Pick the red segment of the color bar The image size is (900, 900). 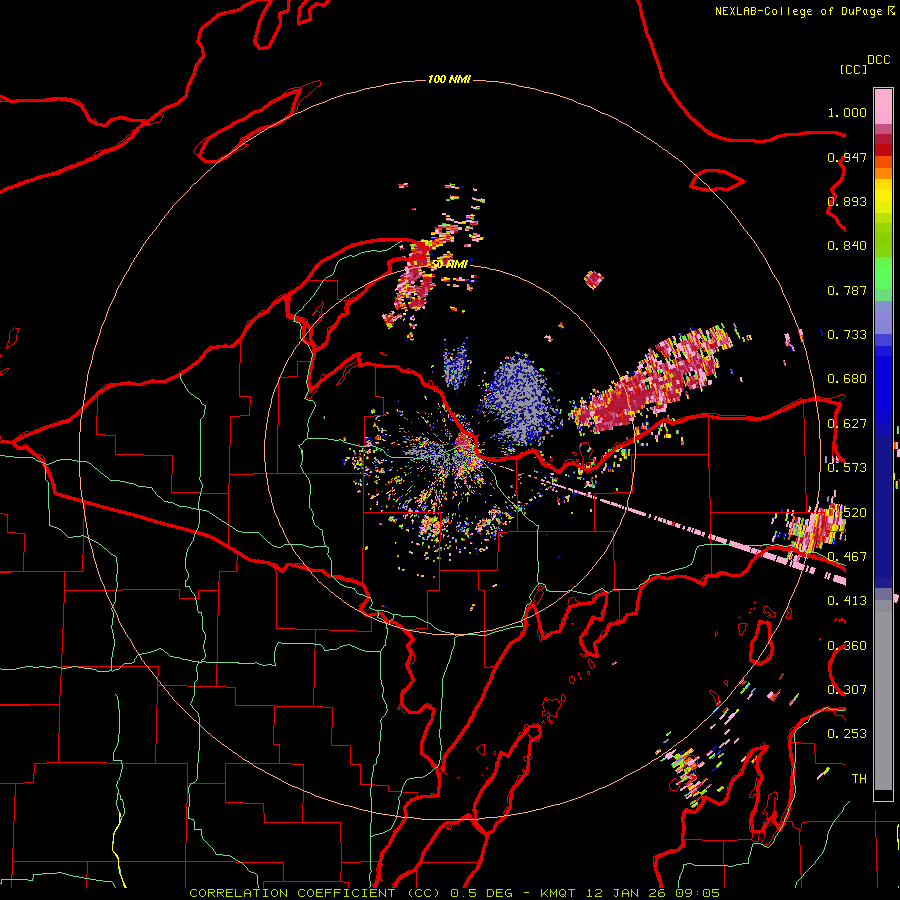pyautogui.click(x=883, y=149)
